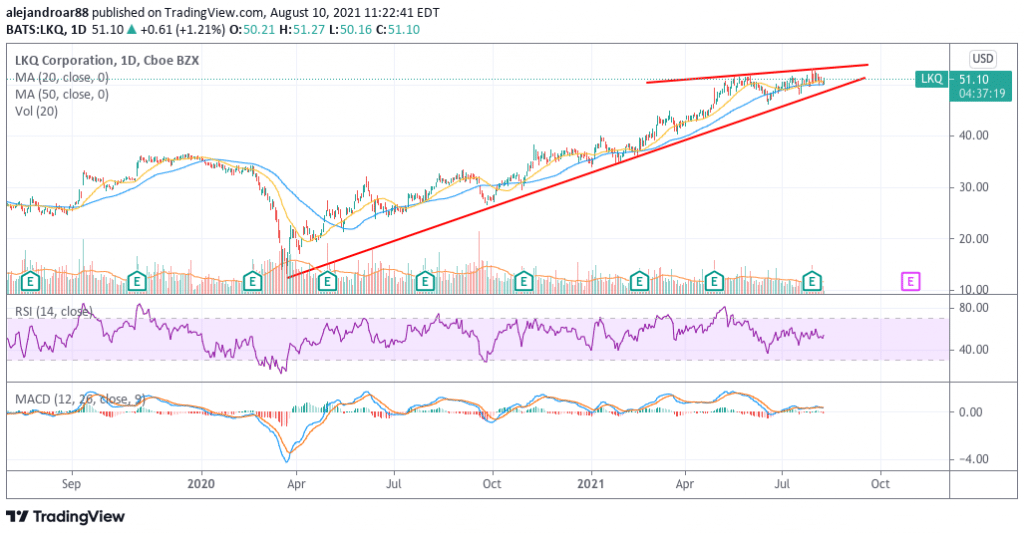
Task: Click the MACD (12, 26, close, 9) legend
Action: pyautogui.click(x=80, y=399)
